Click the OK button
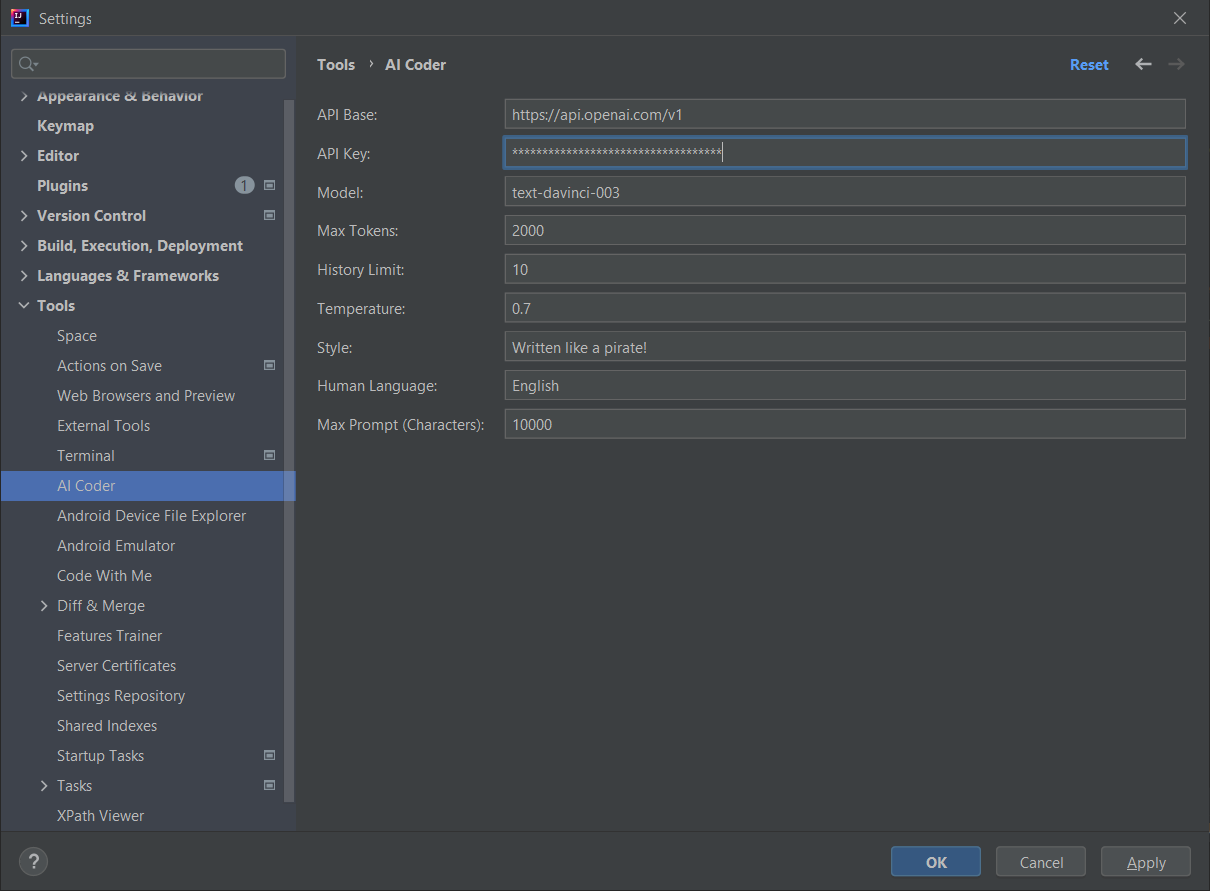Image resolution: width=1210 pixels, height=891 pixels. pyautogui.click(x=936, y=862)
